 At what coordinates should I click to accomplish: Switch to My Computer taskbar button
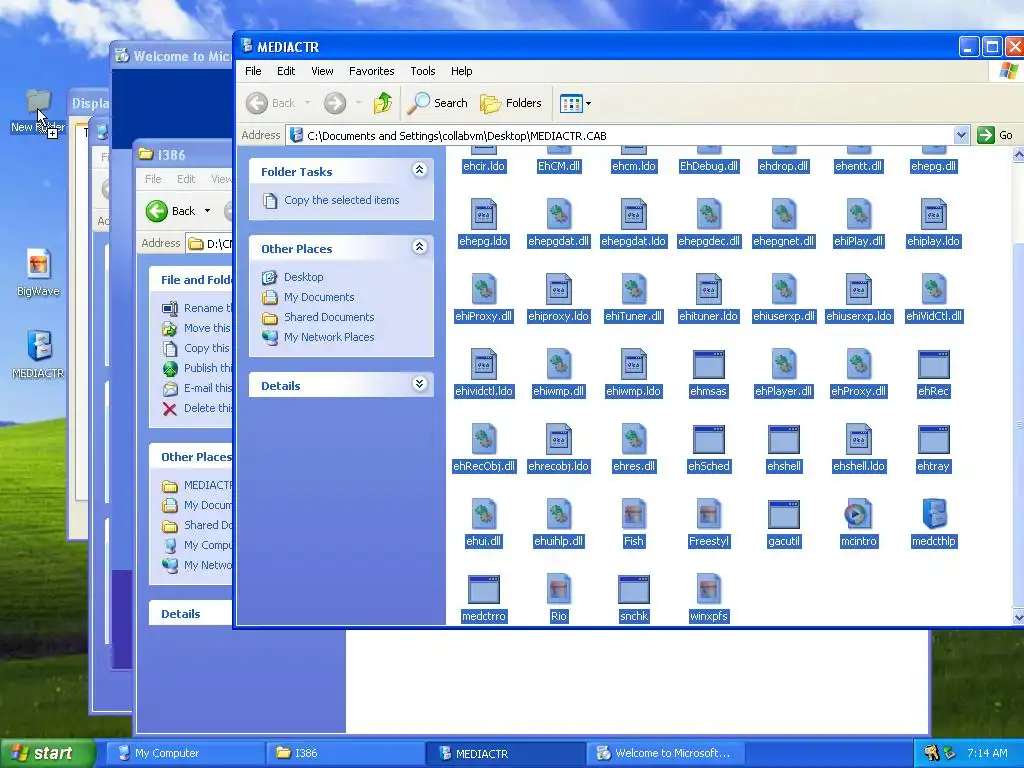185,753
